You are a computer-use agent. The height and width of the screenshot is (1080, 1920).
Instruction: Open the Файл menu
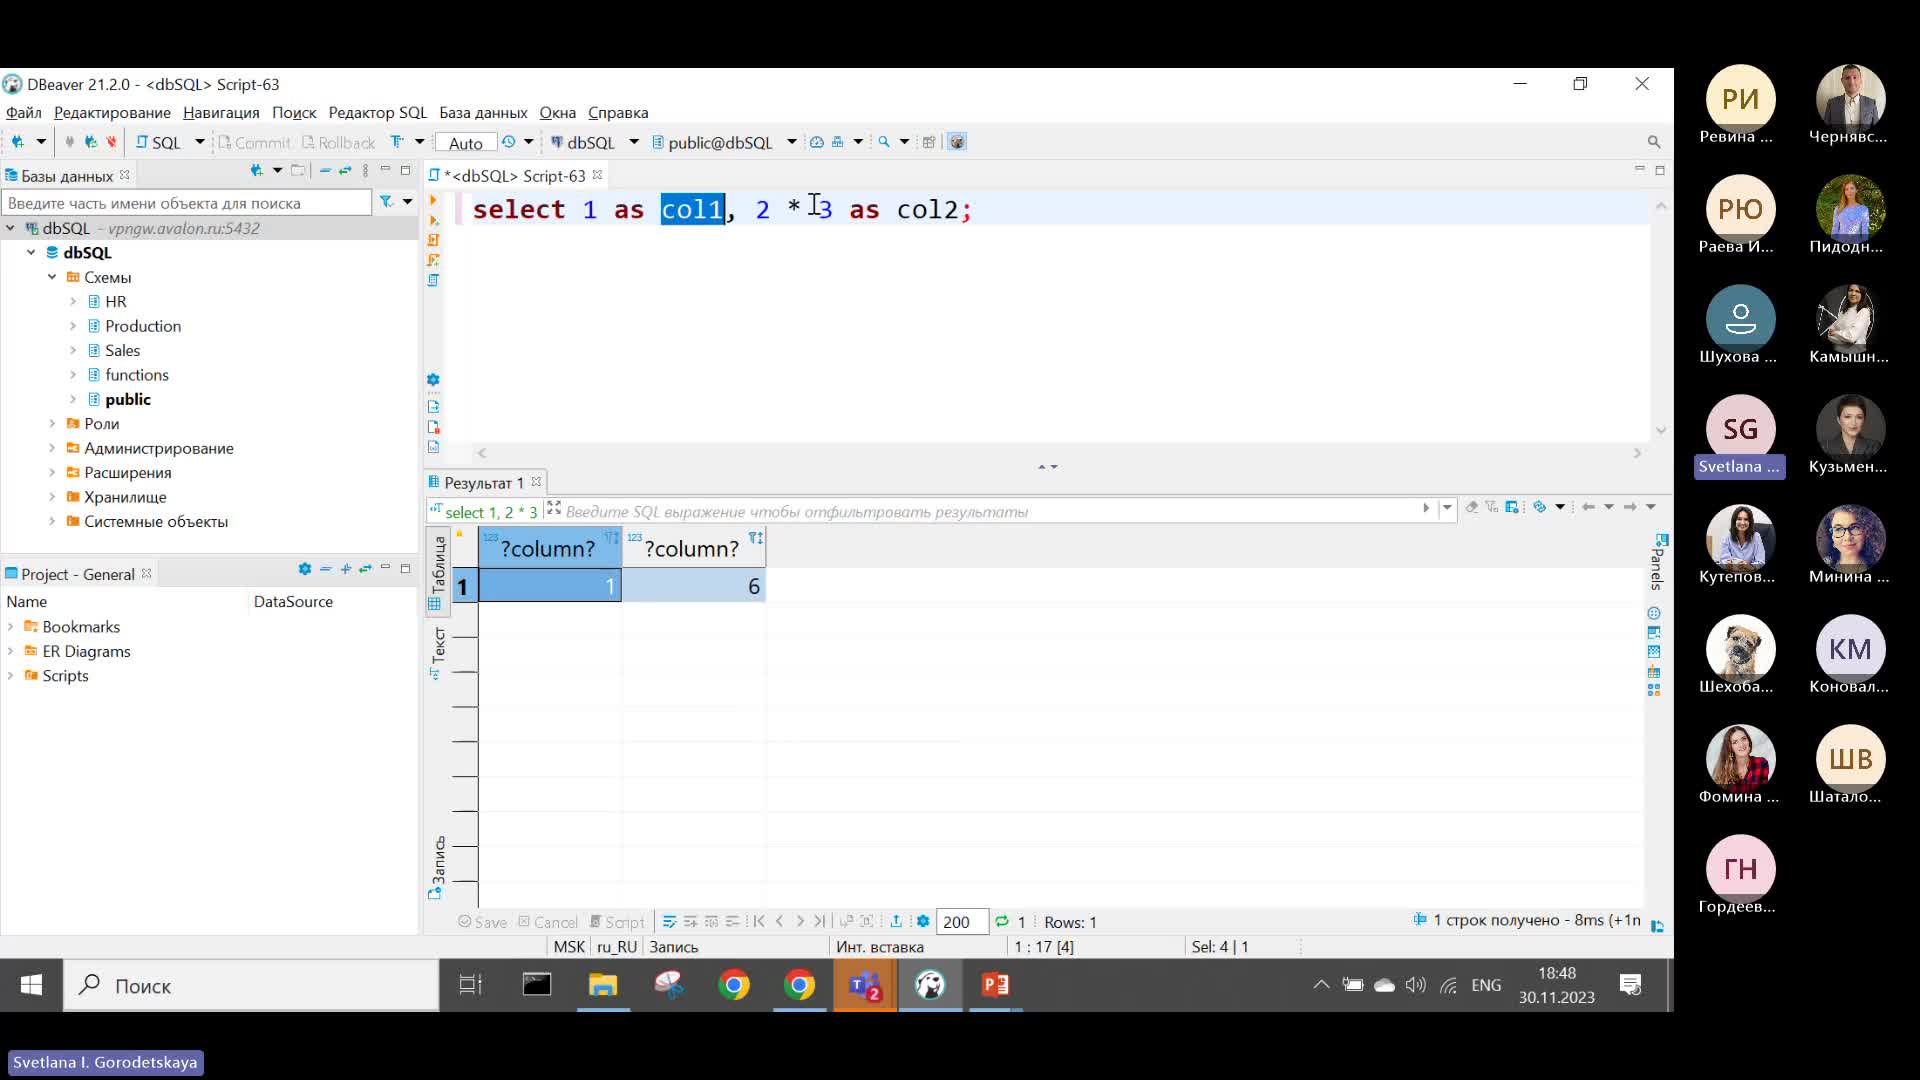pyautogui.click(x=24, y=113)
